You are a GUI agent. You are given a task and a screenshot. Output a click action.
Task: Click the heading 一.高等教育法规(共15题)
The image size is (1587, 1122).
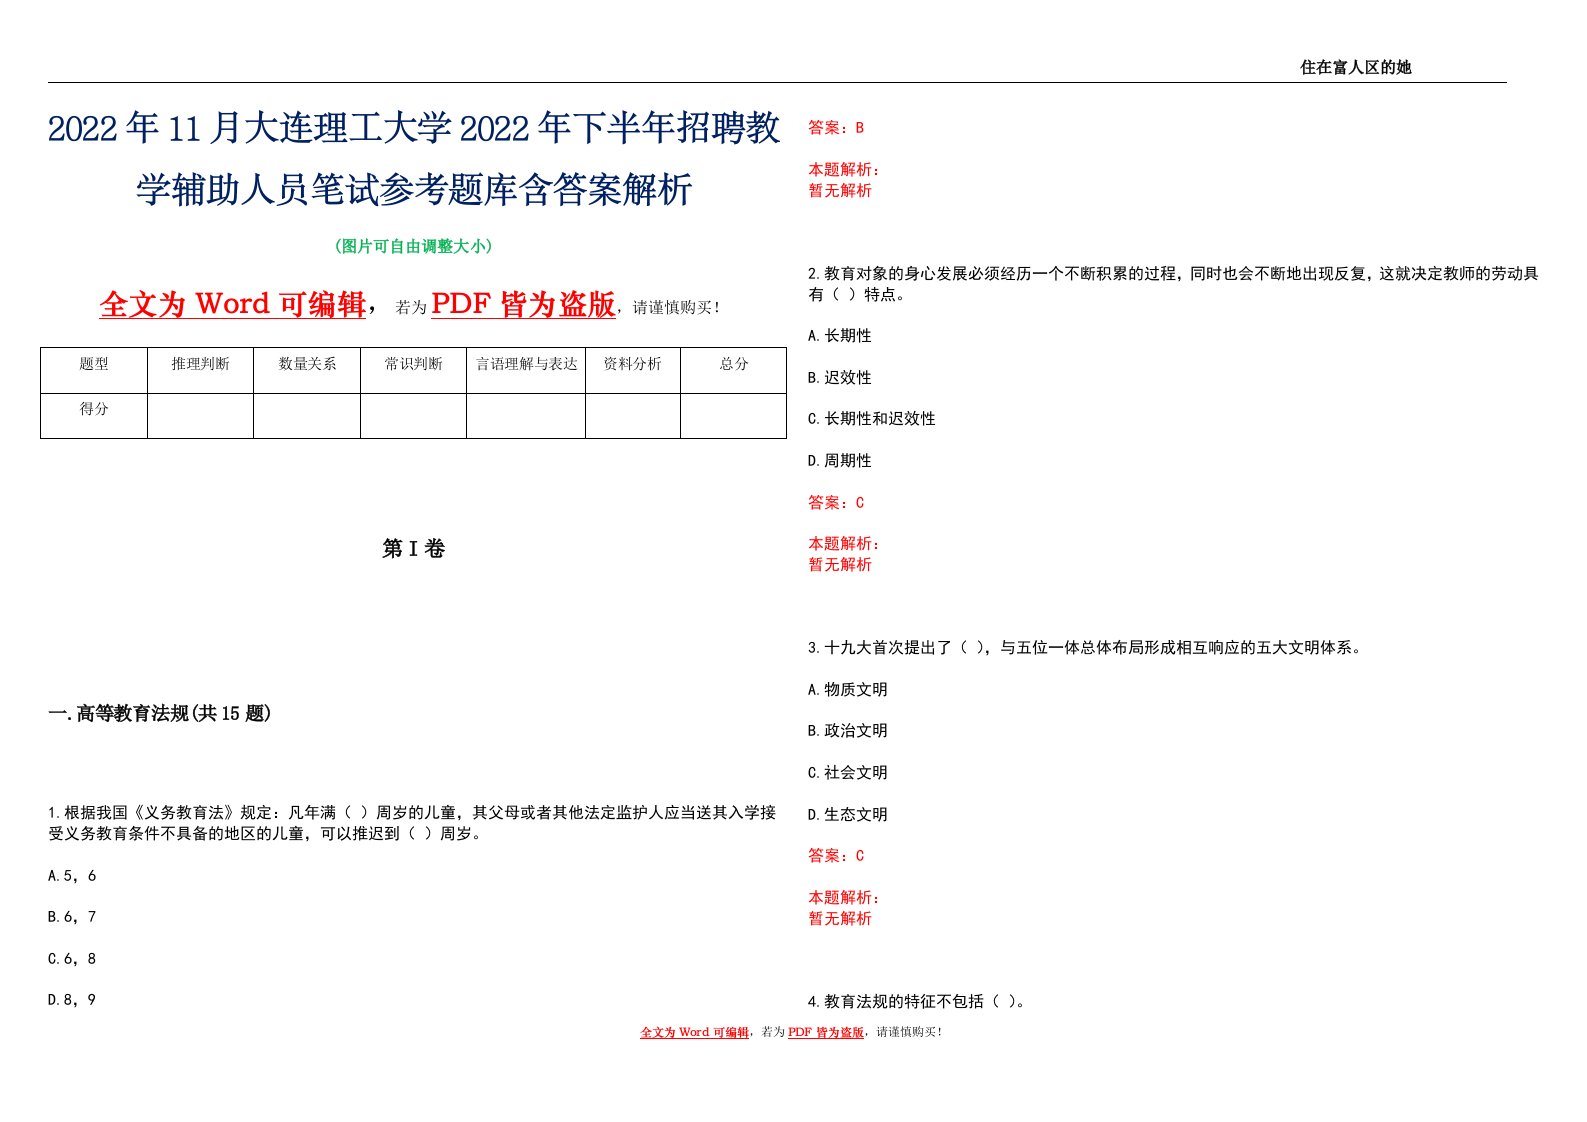(160, 713)
